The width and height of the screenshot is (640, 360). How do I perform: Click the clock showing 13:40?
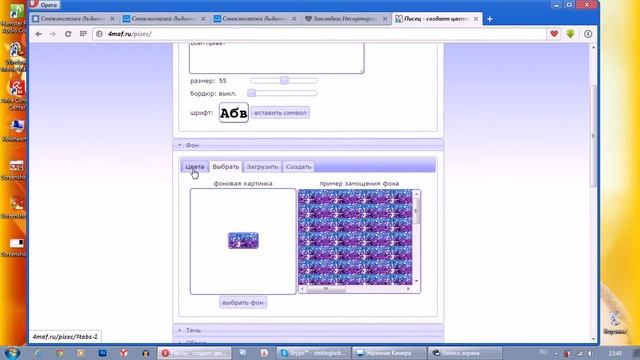(615, 353)
